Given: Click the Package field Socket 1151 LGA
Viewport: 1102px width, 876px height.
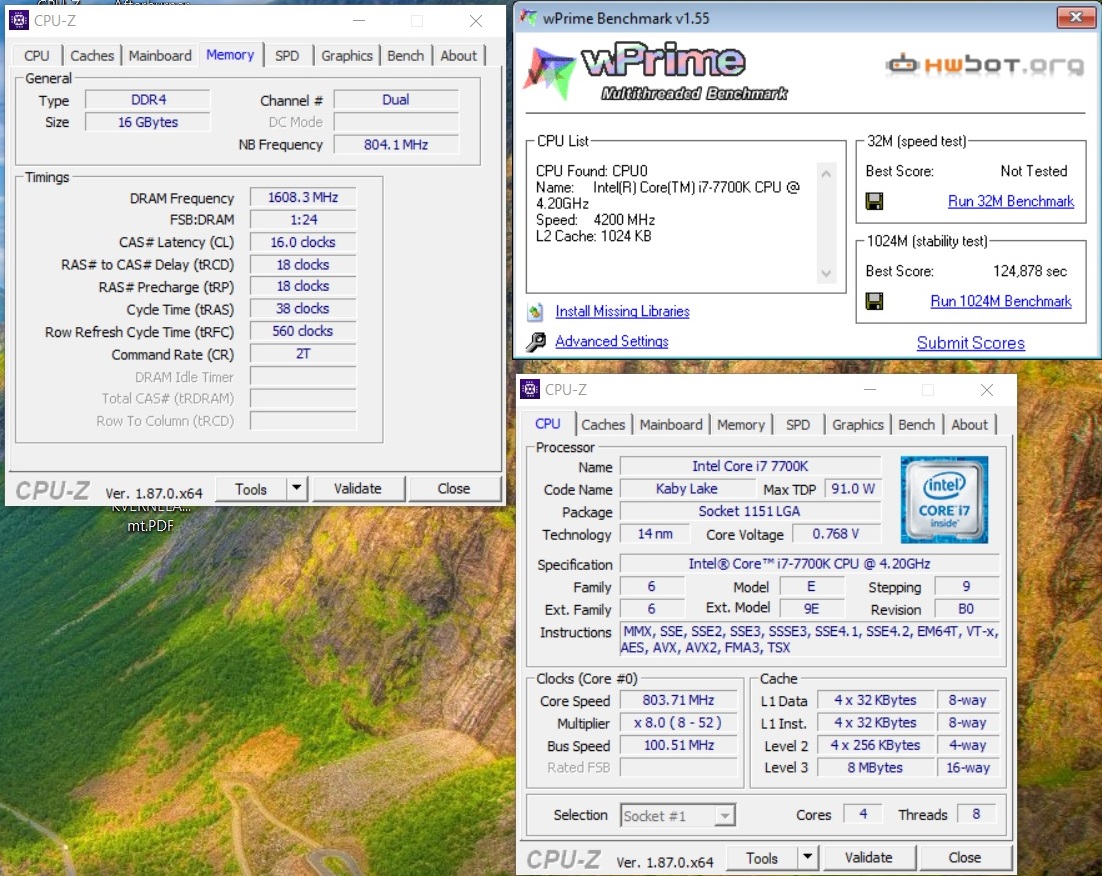Looking at the screenshot, I should tap(749, 511).
